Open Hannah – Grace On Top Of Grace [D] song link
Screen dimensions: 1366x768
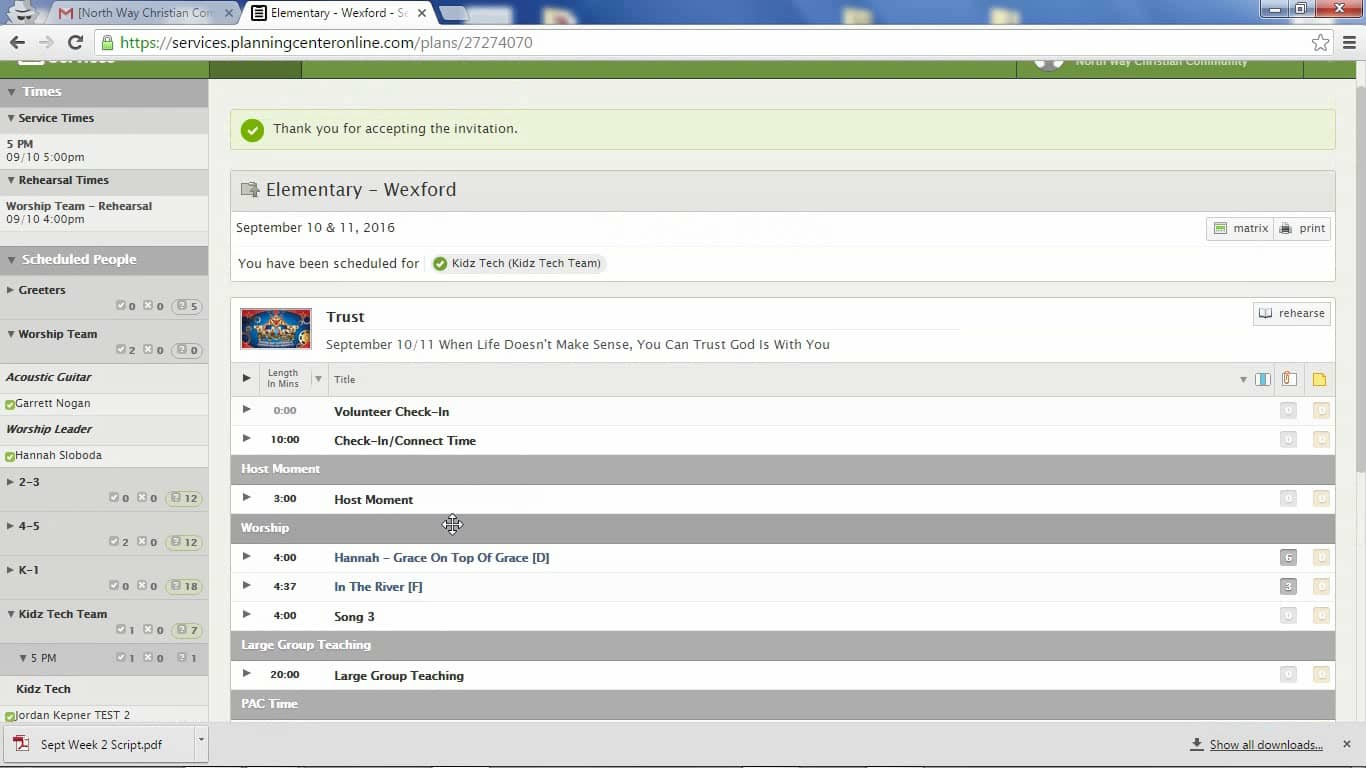442,558
